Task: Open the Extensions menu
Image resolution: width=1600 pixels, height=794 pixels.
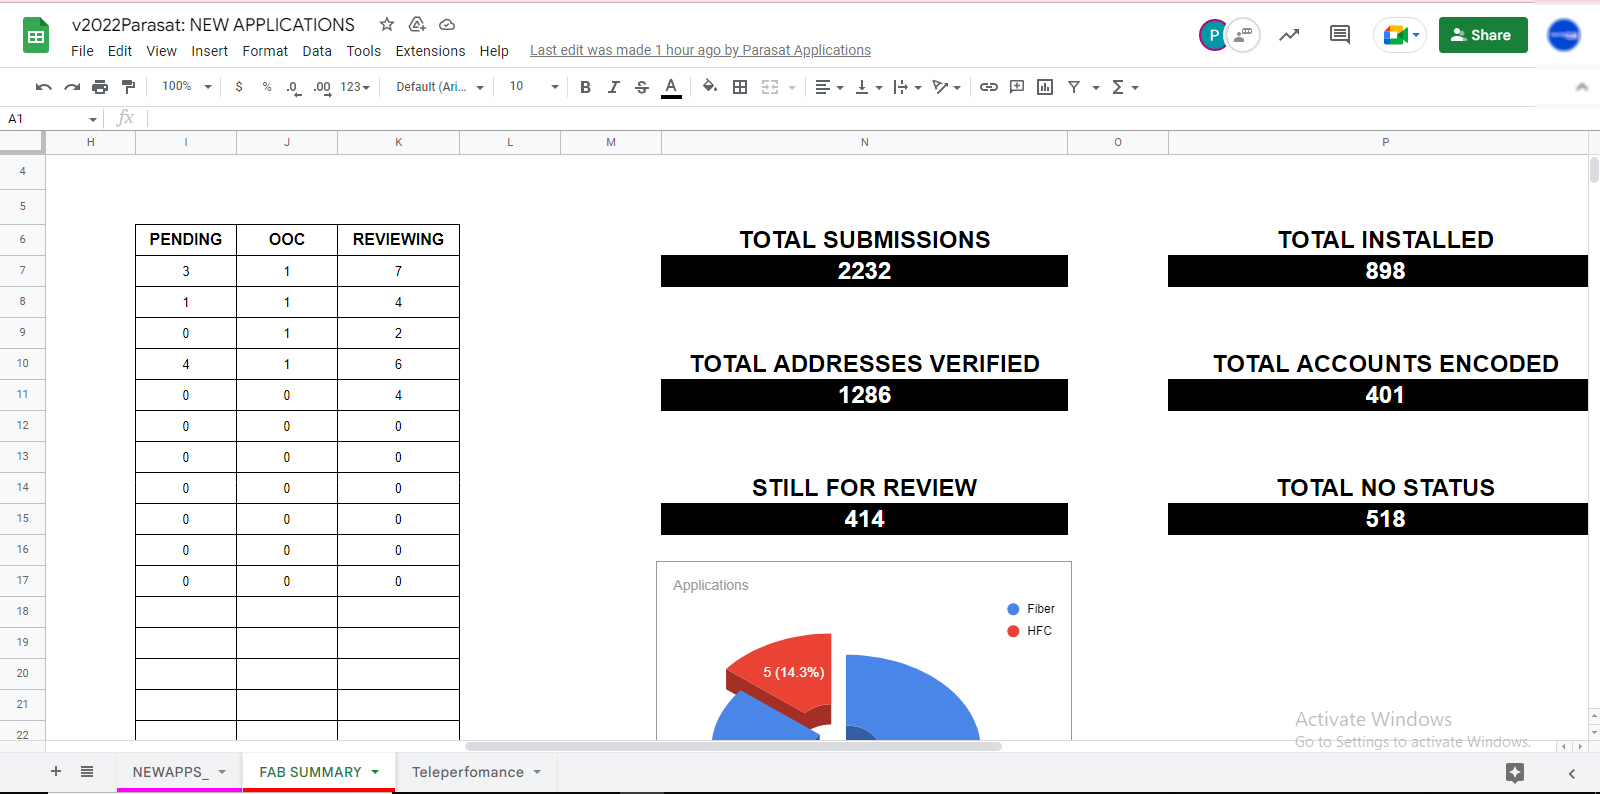Action: tap(430, 51)
